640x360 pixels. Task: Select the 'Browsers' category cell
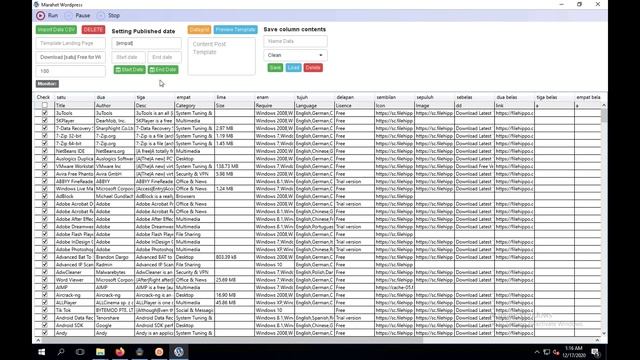(x=195, y=196)
